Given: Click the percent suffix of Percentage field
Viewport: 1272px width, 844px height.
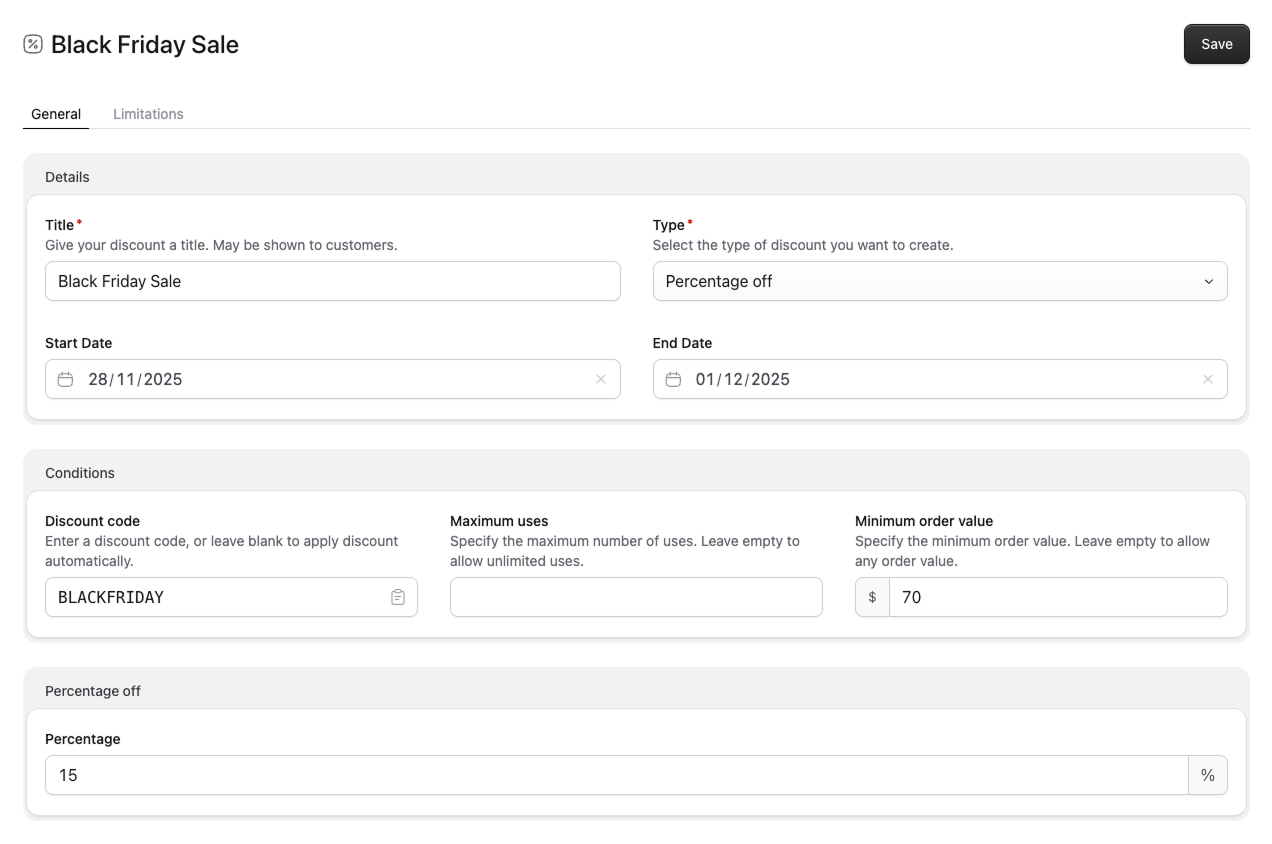Looking at the screenshot, I should point(1208,775).
